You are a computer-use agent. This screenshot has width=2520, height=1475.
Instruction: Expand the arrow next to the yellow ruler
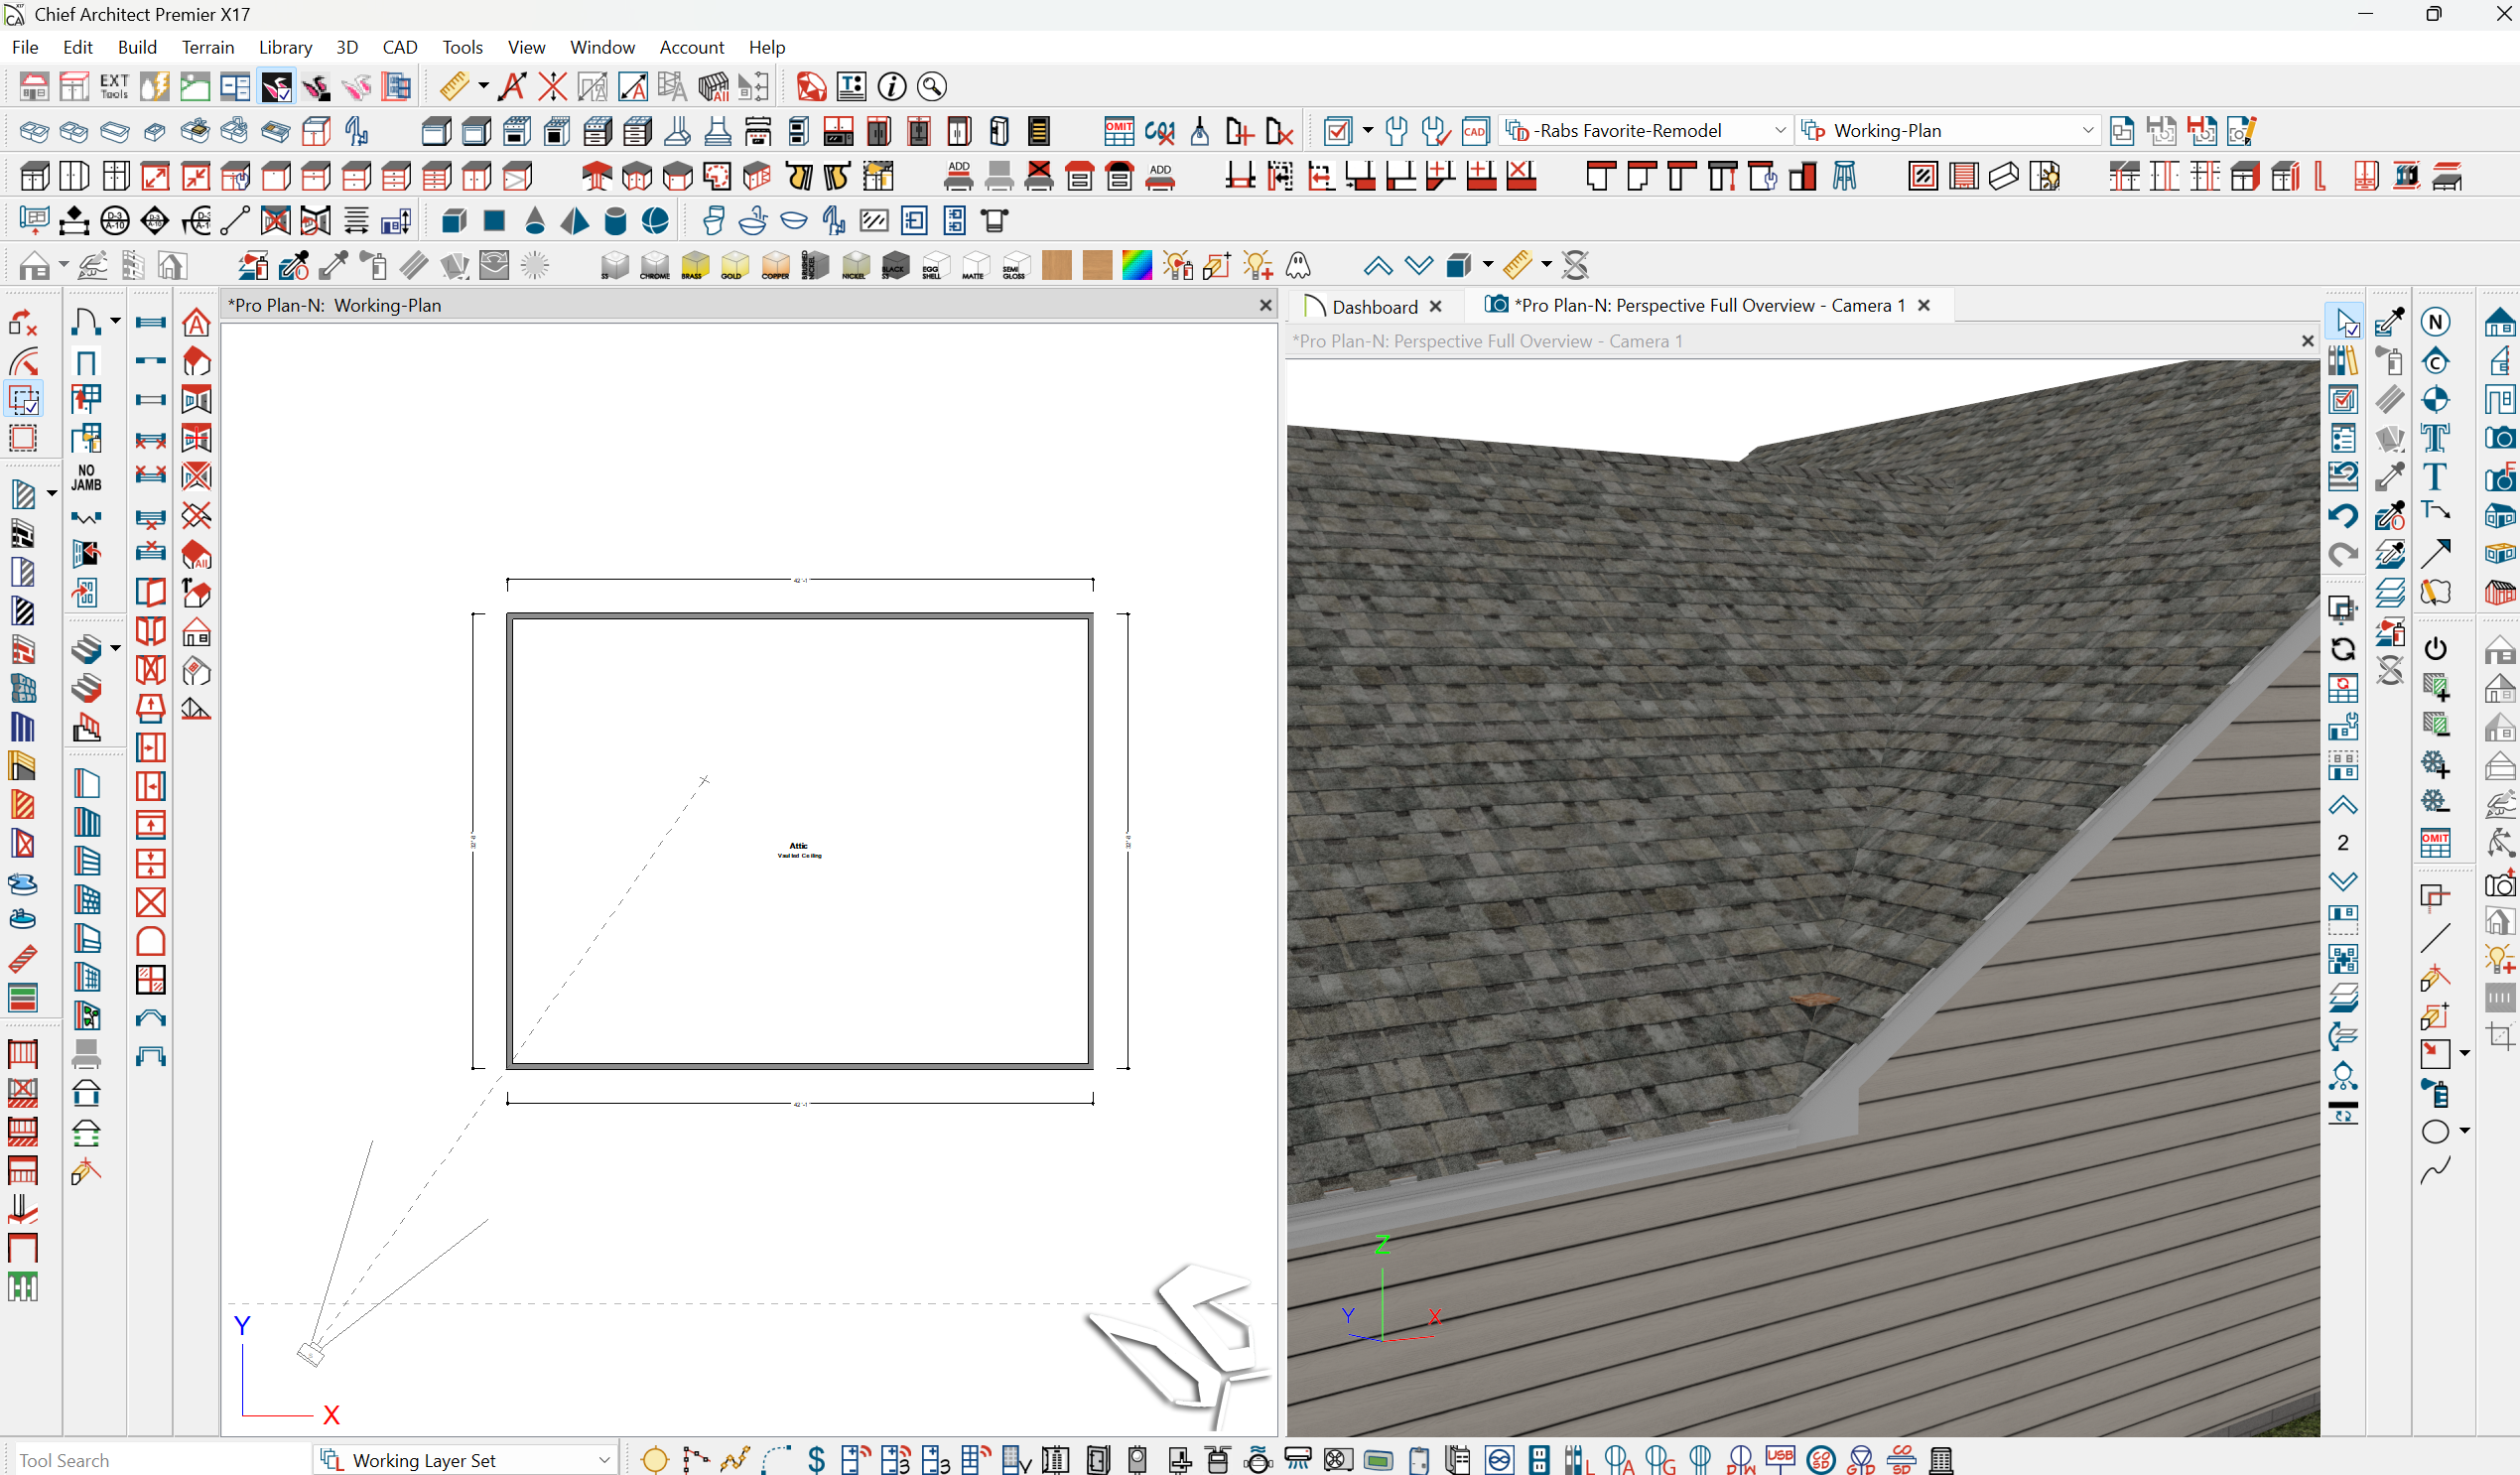(483, 86)
